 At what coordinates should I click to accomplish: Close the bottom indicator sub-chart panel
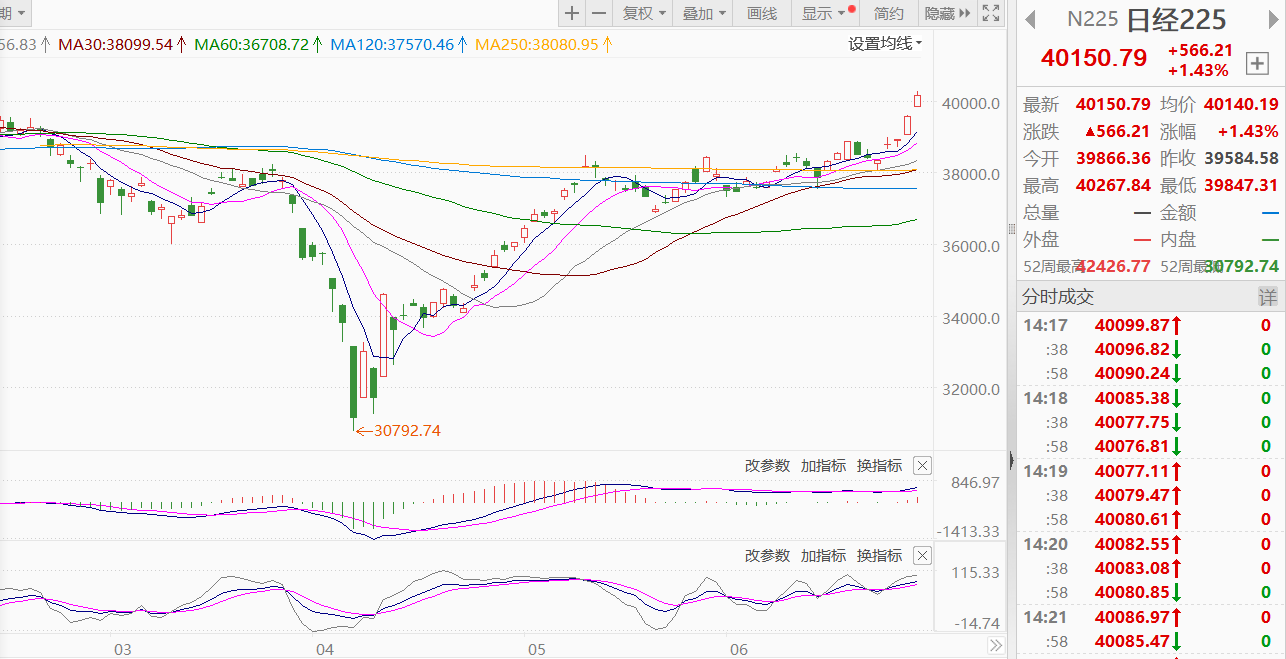pyautogui.click(x=922, y=555)
